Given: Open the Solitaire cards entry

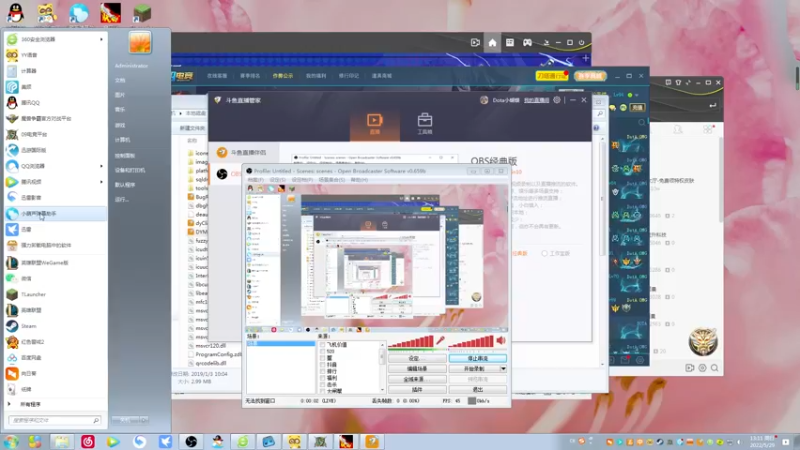Looking at the screenshot, I should 54,389.
